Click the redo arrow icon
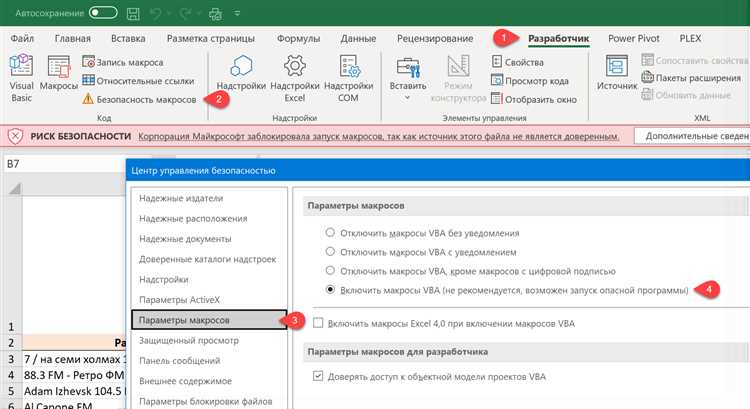The width and height of the screenshot is (750, 409). point(185,13)
